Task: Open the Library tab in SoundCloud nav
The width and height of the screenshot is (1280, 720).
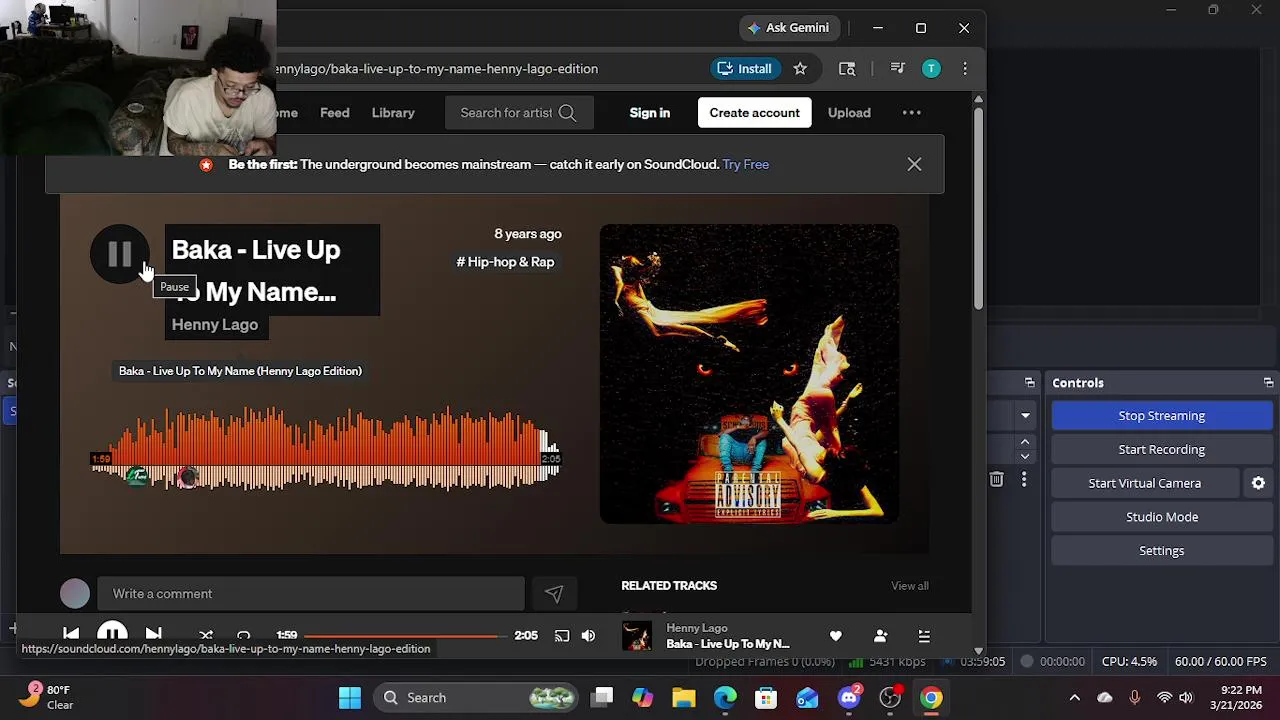Action: [393, 113]
